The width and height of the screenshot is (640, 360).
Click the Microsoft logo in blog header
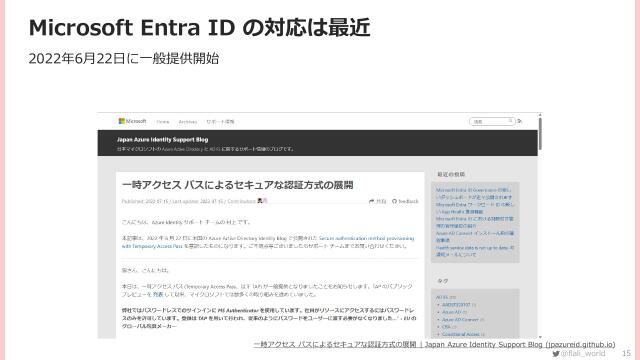click(x=132, y=121)
